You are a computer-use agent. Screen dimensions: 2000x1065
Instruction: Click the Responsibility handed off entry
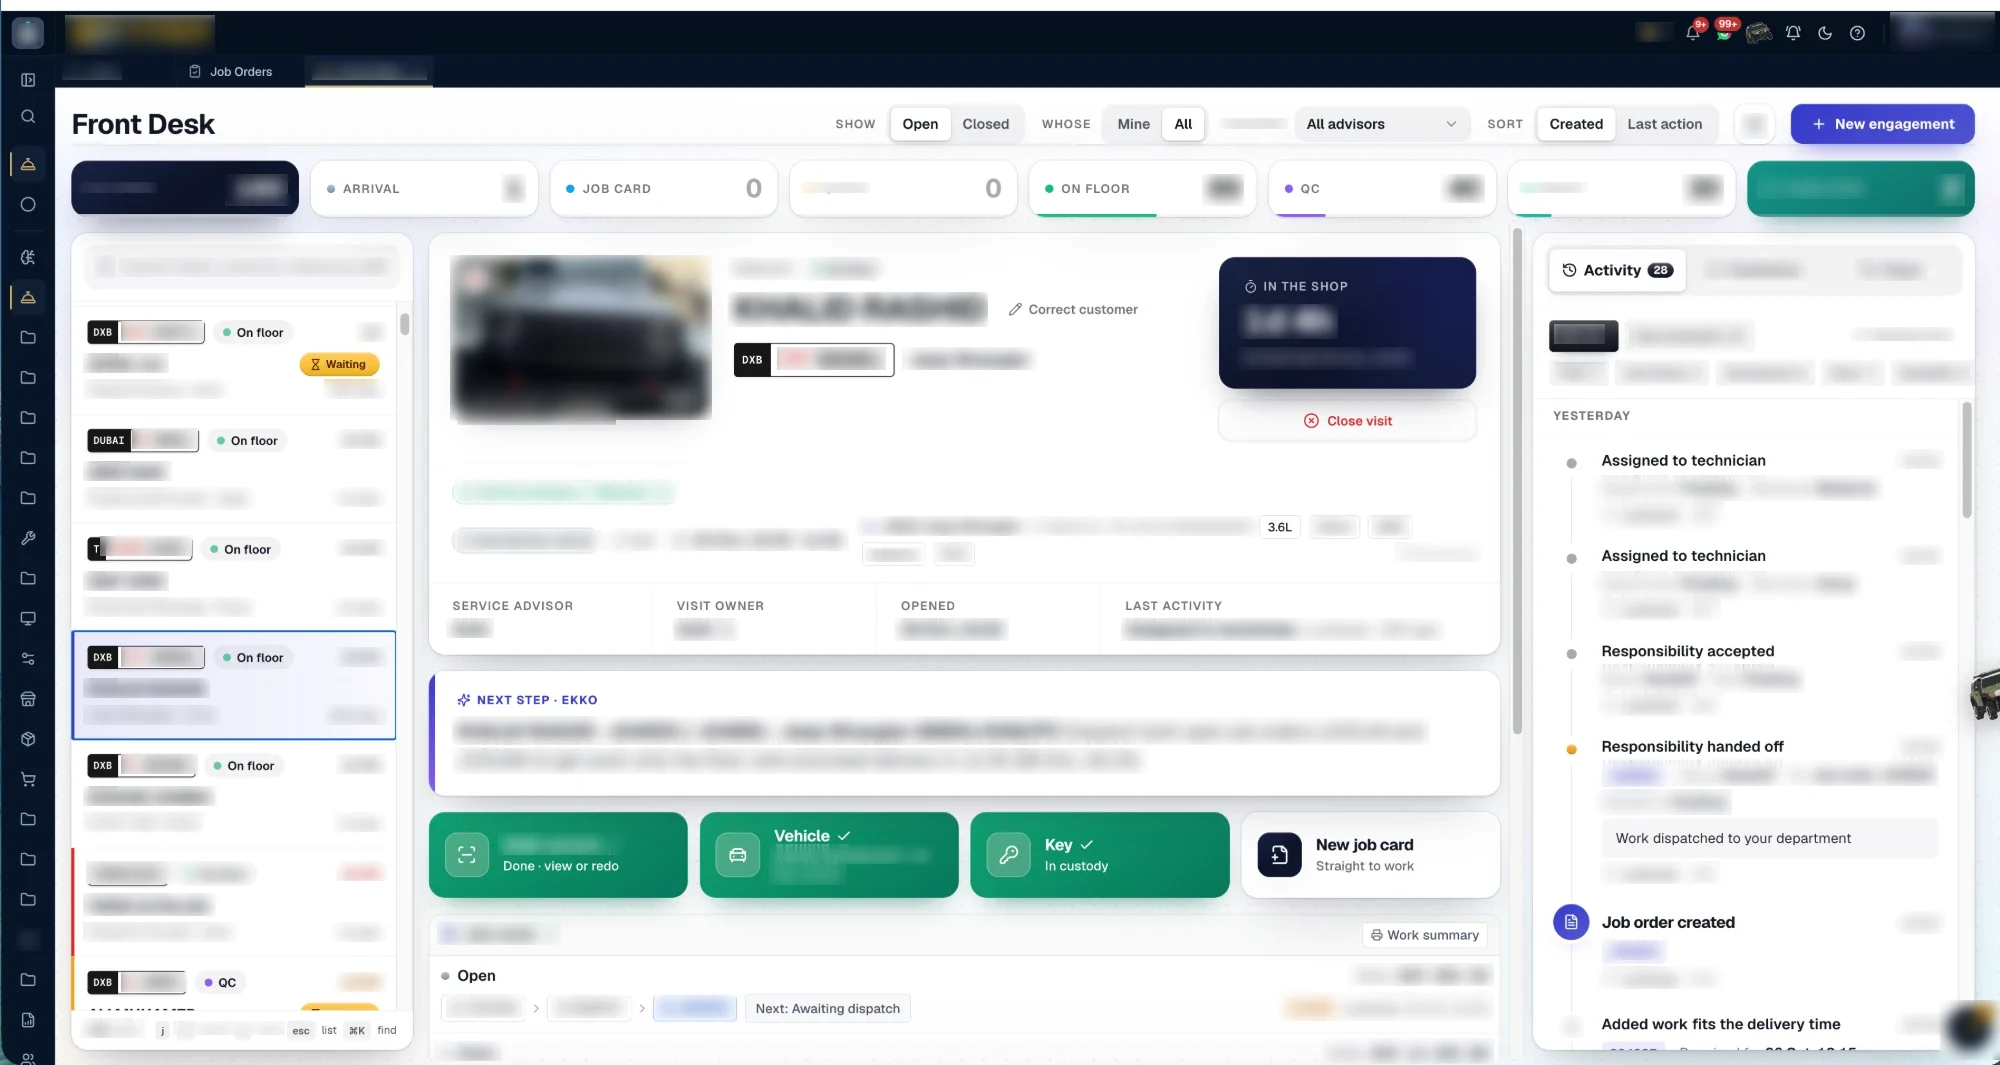tap(1692, 747)
